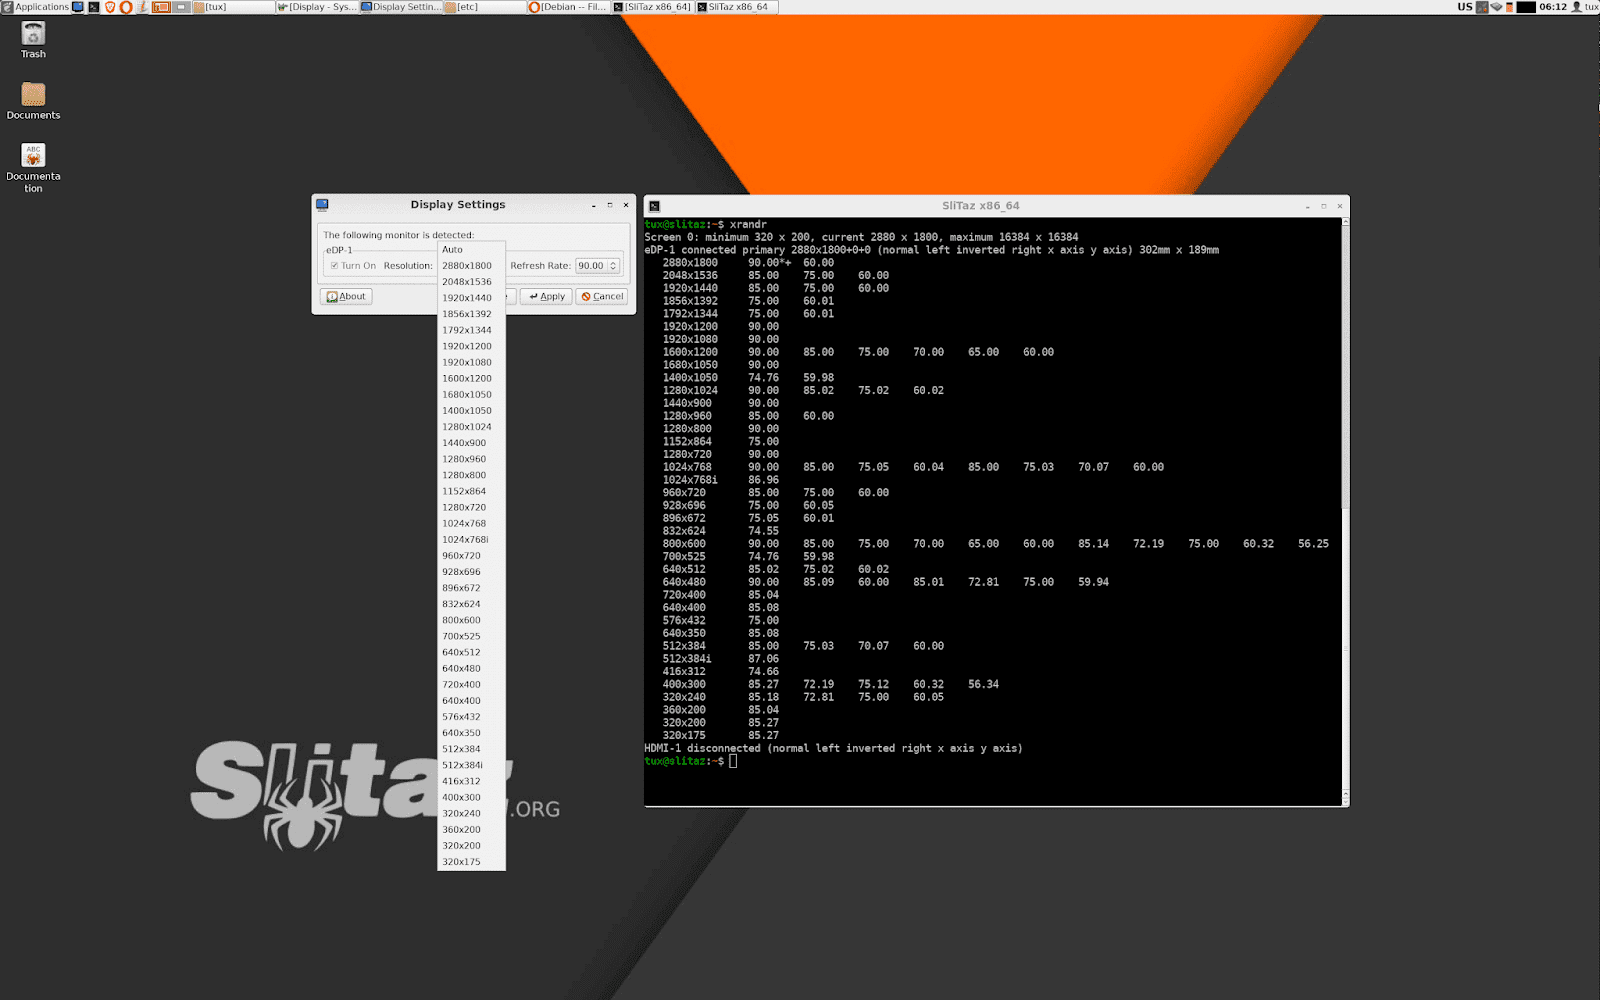Switch to the [etc] taskbar window
The width and height of the screenshot is (1600, 1000).
click(484, 7)
